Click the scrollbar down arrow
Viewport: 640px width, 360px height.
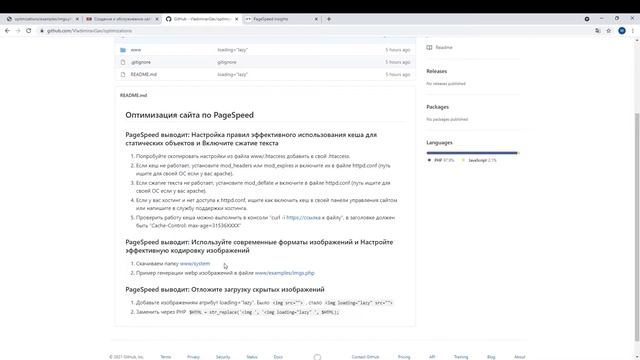tap(637, 357)
